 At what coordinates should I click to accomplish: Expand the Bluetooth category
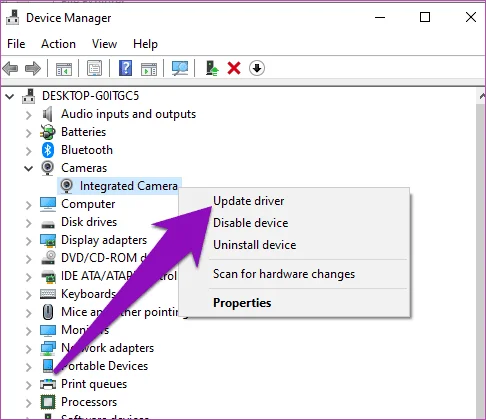click(29, 151)
